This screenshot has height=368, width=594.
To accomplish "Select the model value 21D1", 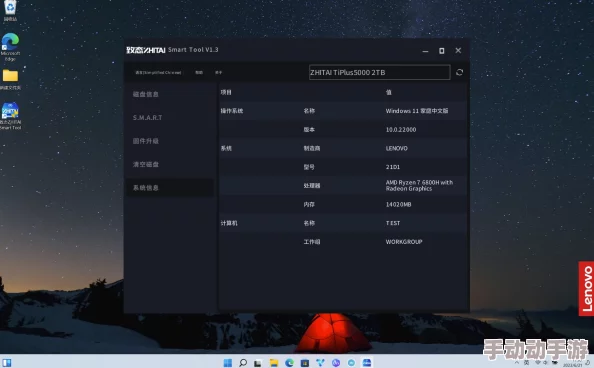I will pos(393,167).
